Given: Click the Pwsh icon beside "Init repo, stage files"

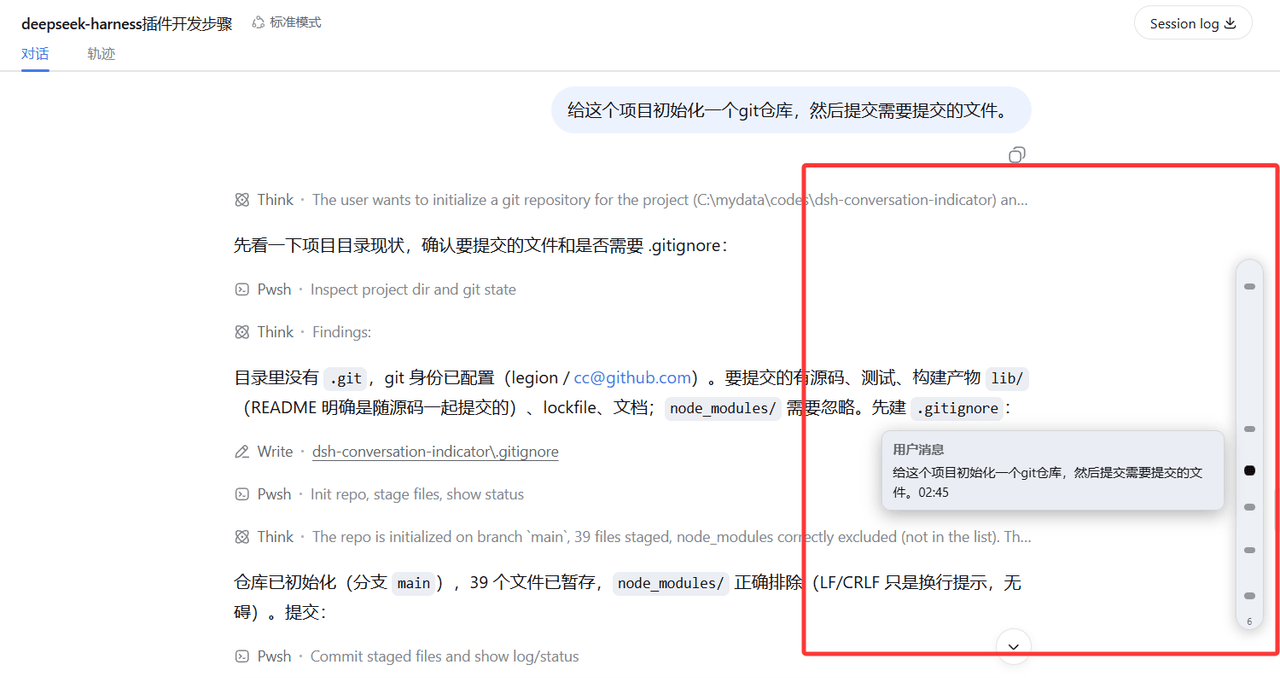Looking at the screenshot, I should (242, 494).
